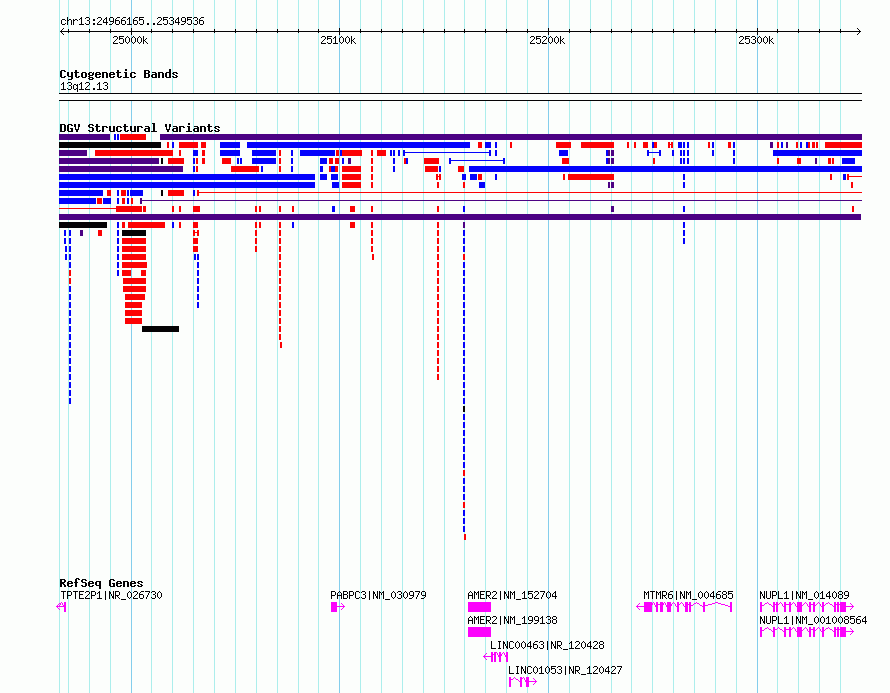Click the NUPL1 NM_001008564 exon structure glyph
The image size is (890, 693).
(807, 632)
